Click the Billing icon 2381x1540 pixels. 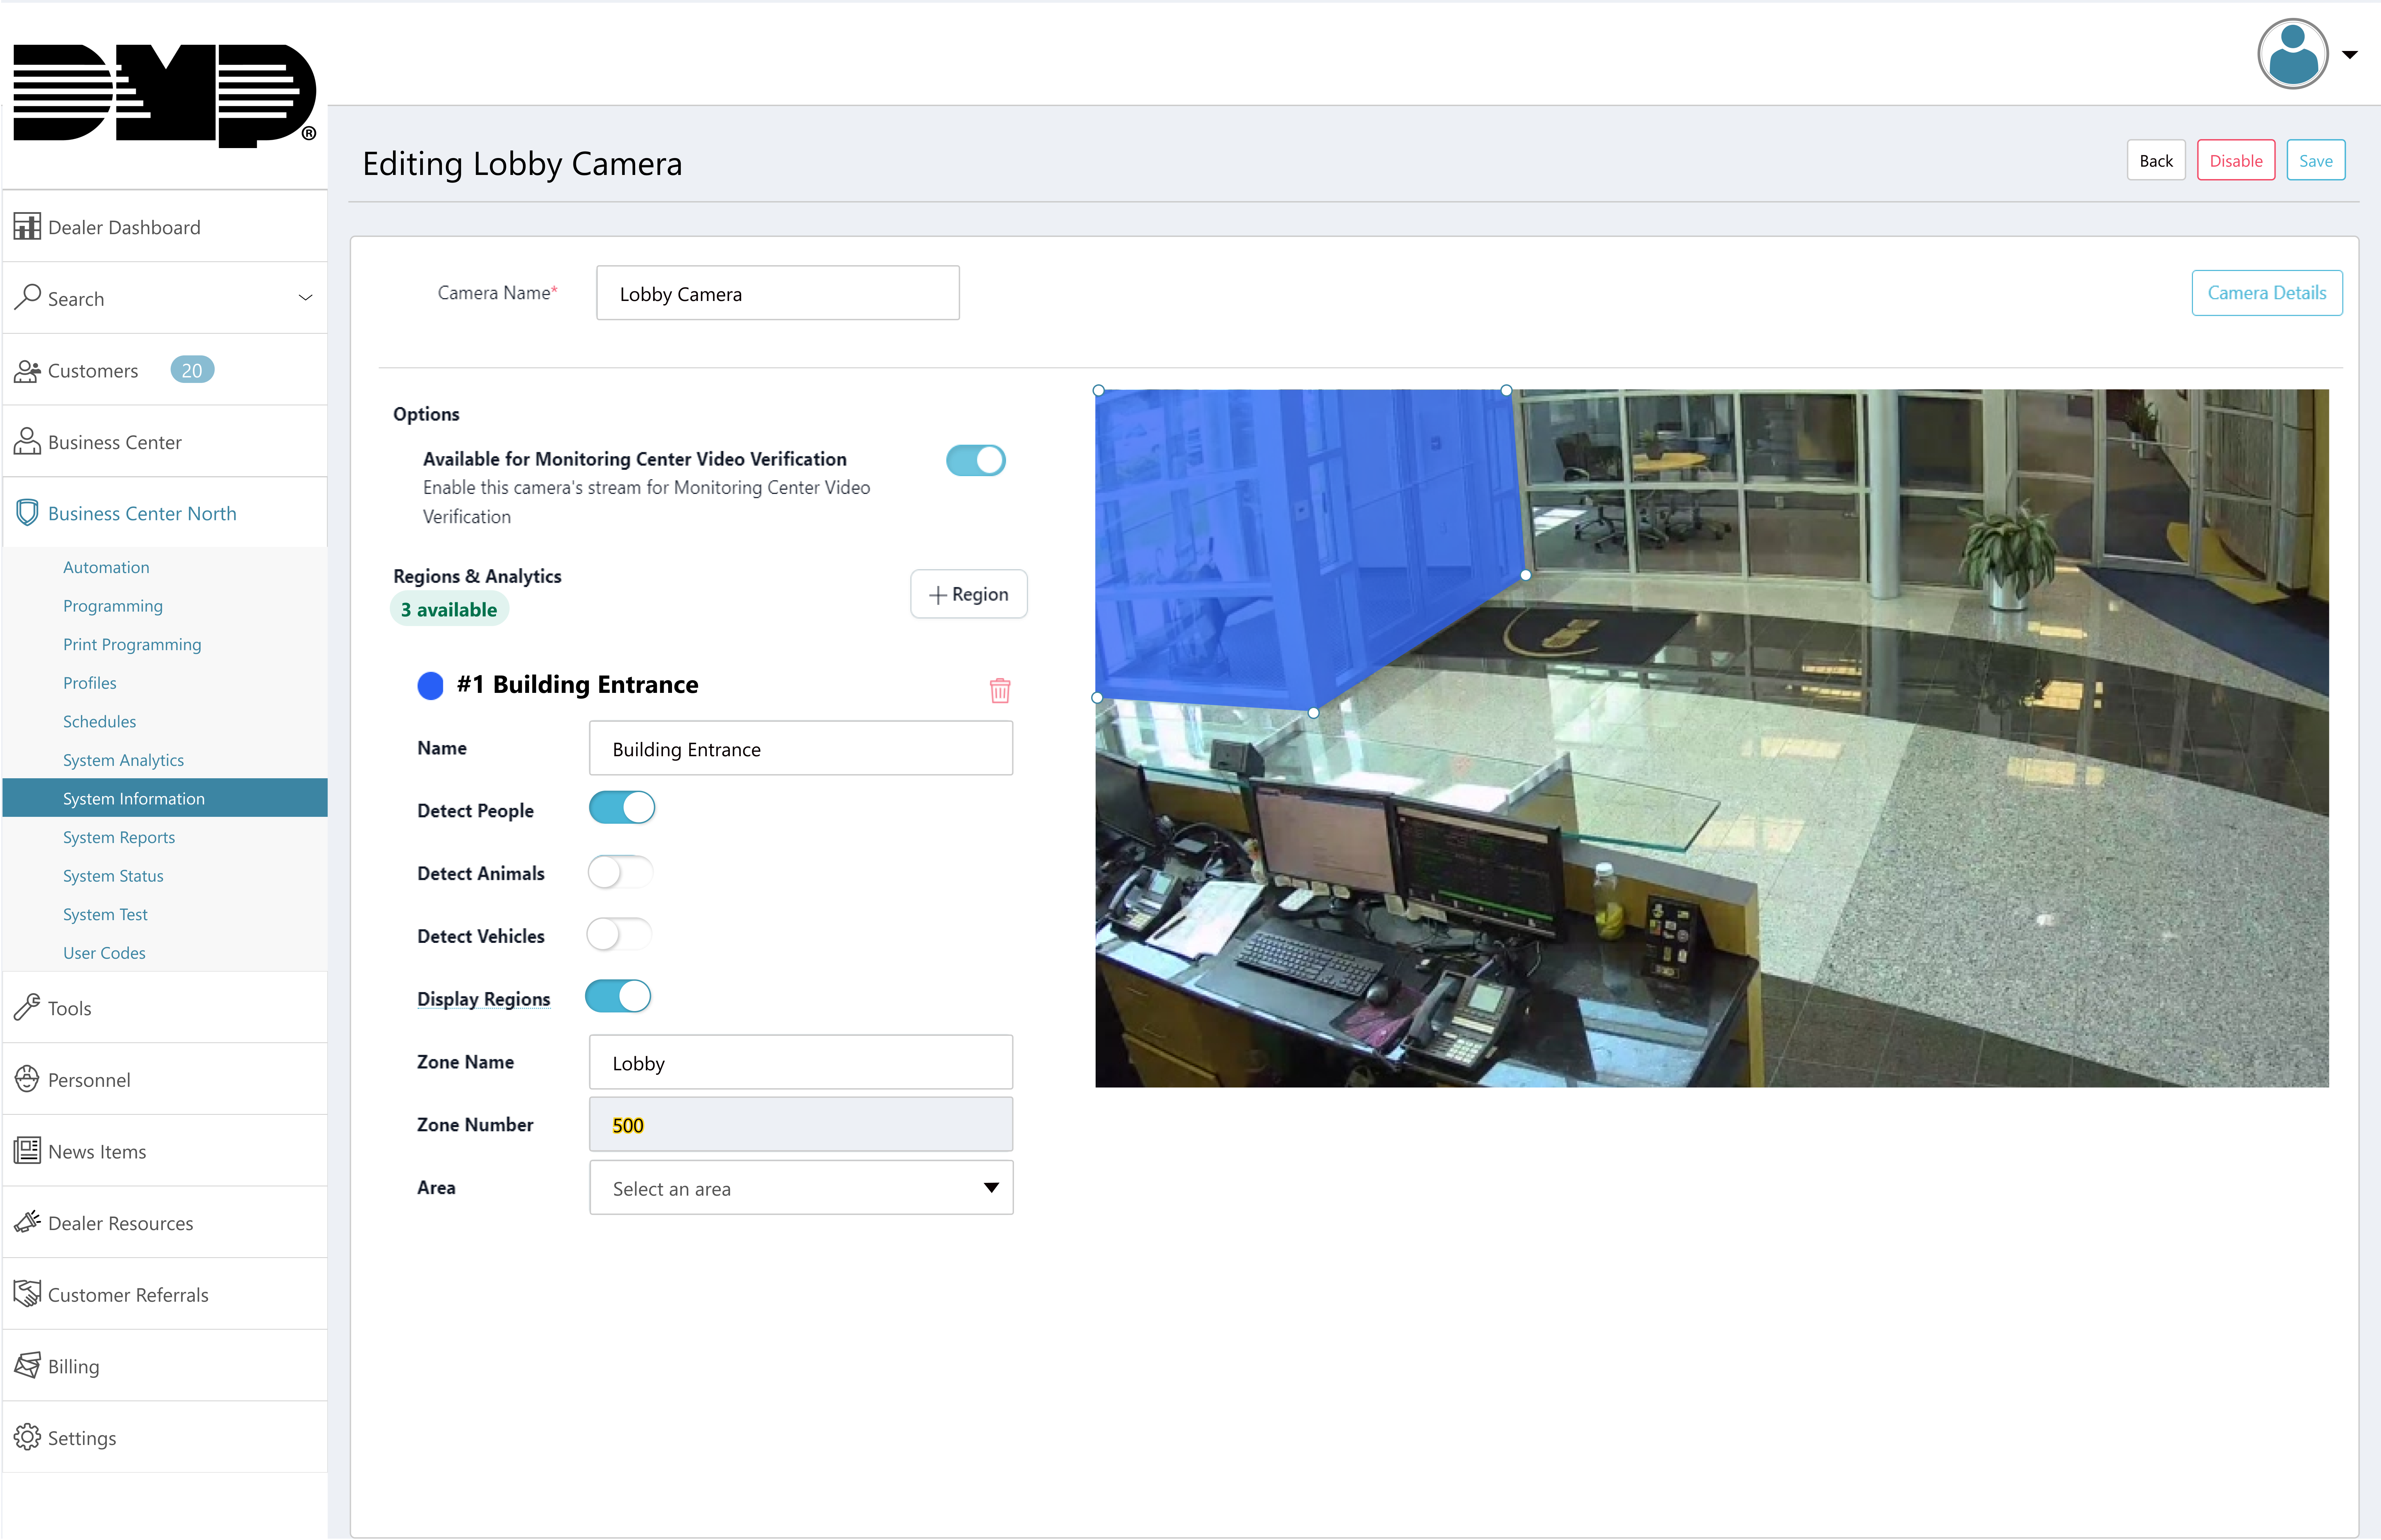(27, 1365)
